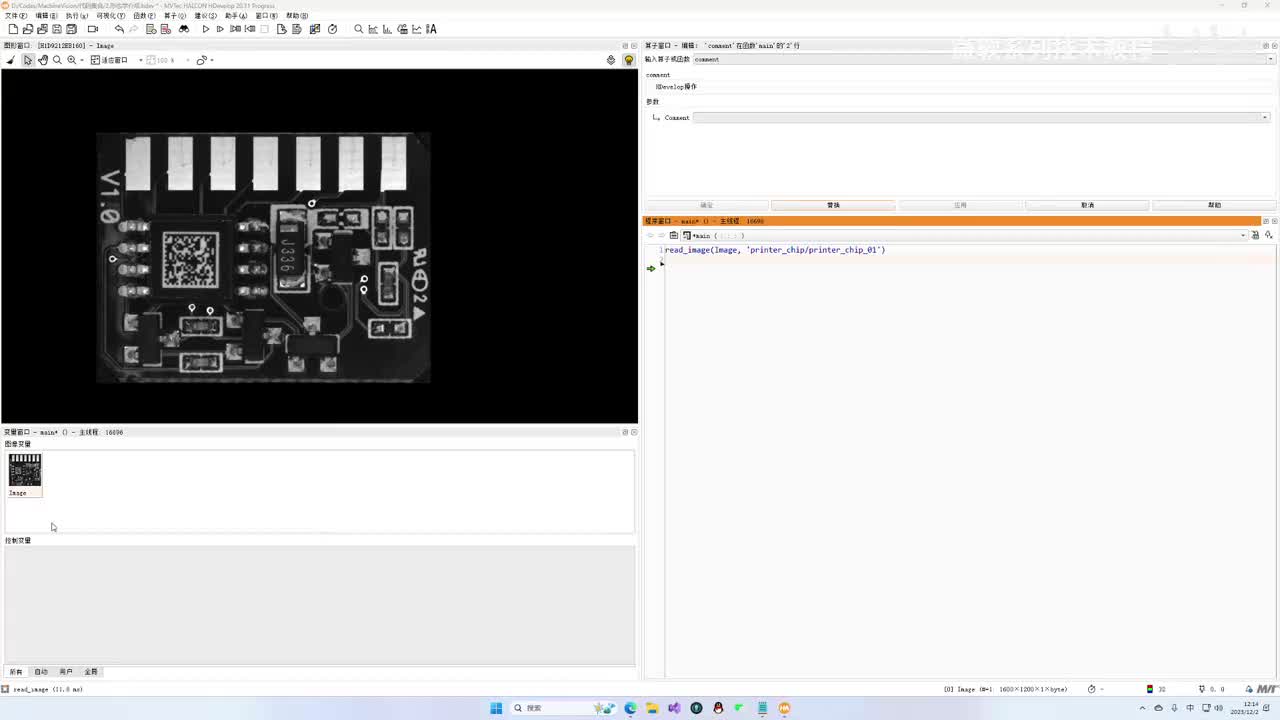
Task: Click the 替换 (Replace) button
Action: 833,205
